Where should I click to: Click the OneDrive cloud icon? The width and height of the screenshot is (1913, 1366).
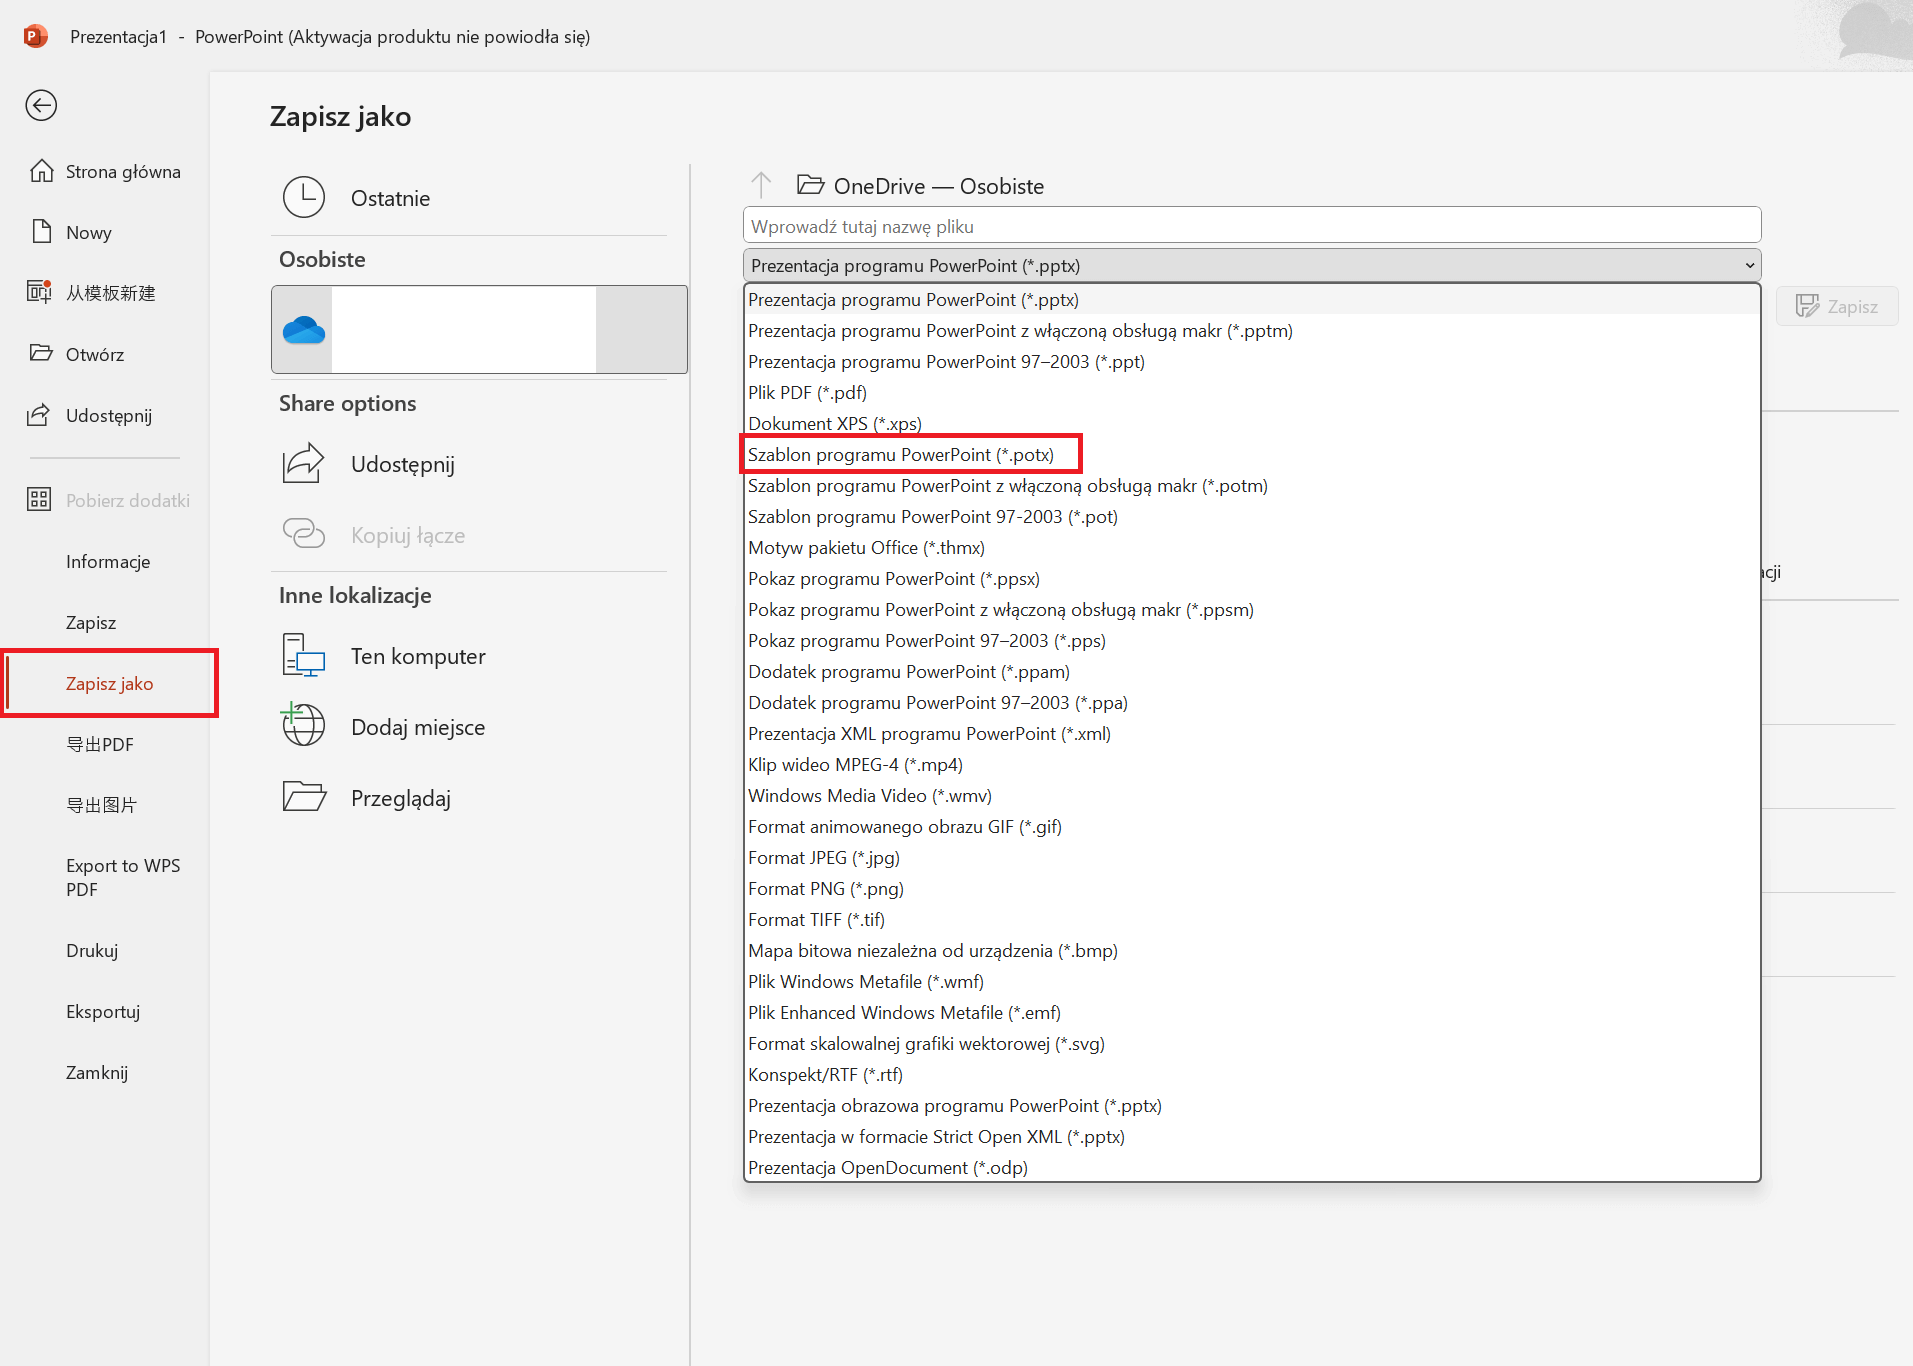click(x=304, y=330)
